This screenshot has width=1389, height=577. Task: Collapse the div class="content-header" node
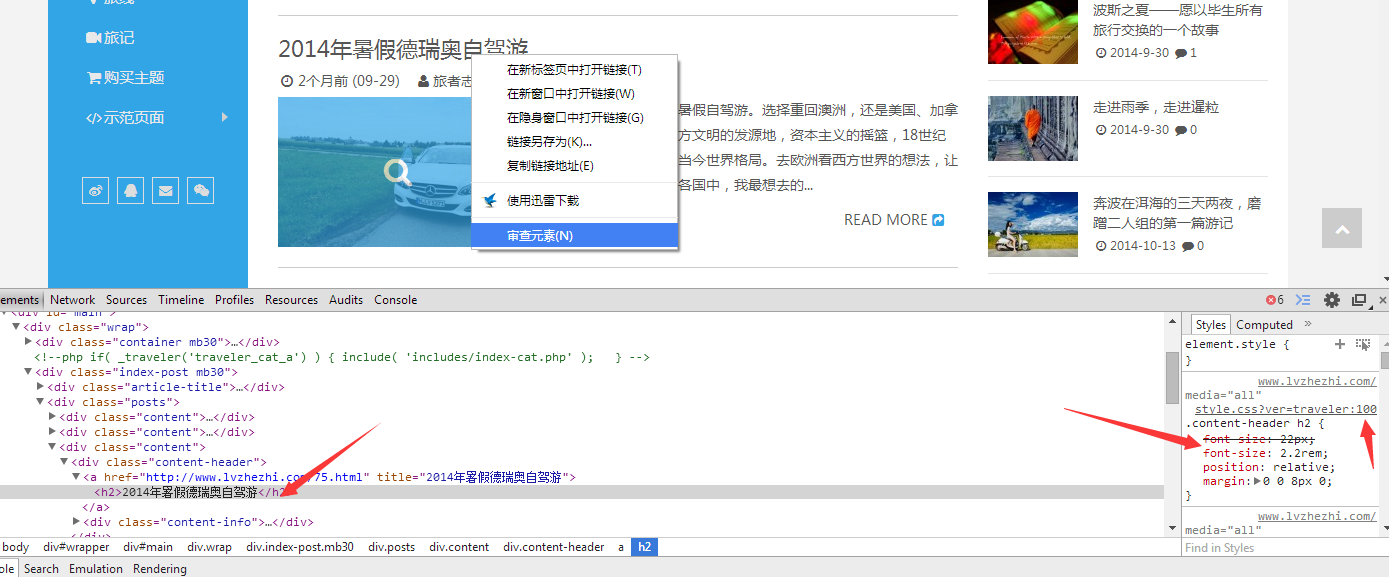coord(64,462)
